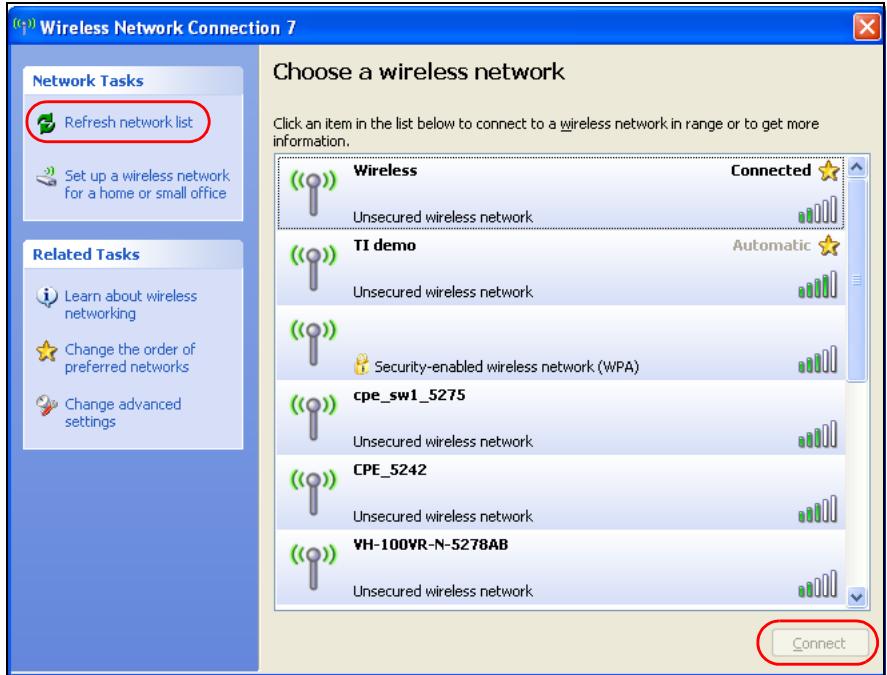
Task: Click the network list scrollbar thumb
Action: 856,280
